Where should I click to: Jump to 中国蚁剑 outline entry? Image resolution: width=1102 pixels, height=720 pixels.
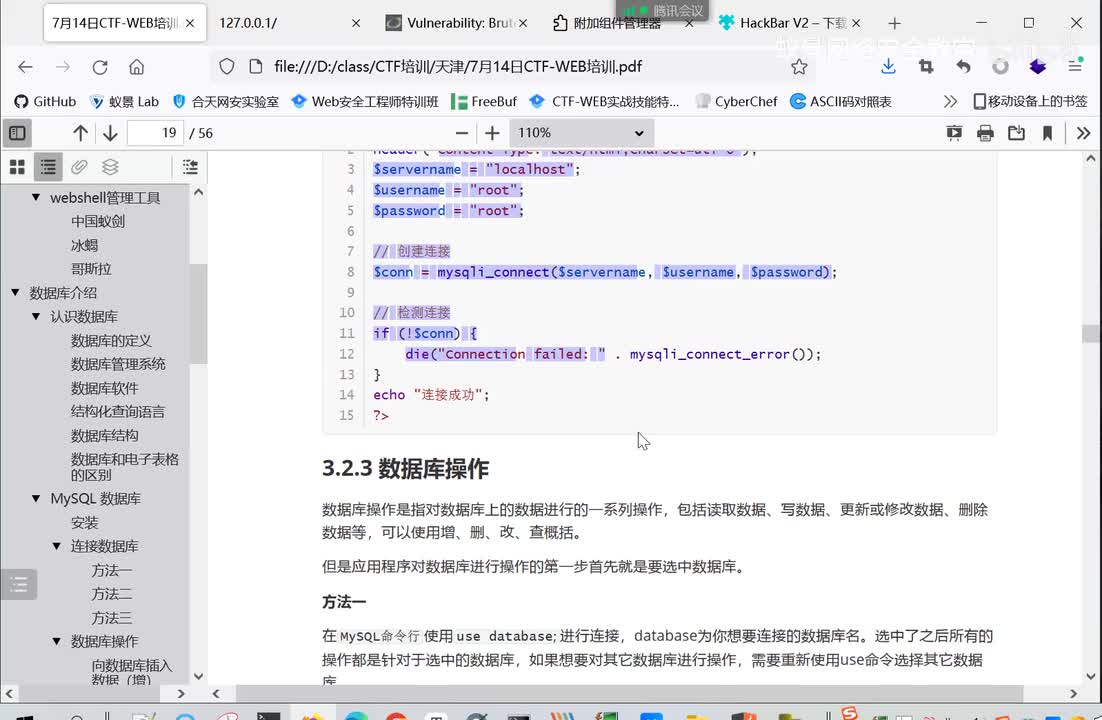(98, 221)
